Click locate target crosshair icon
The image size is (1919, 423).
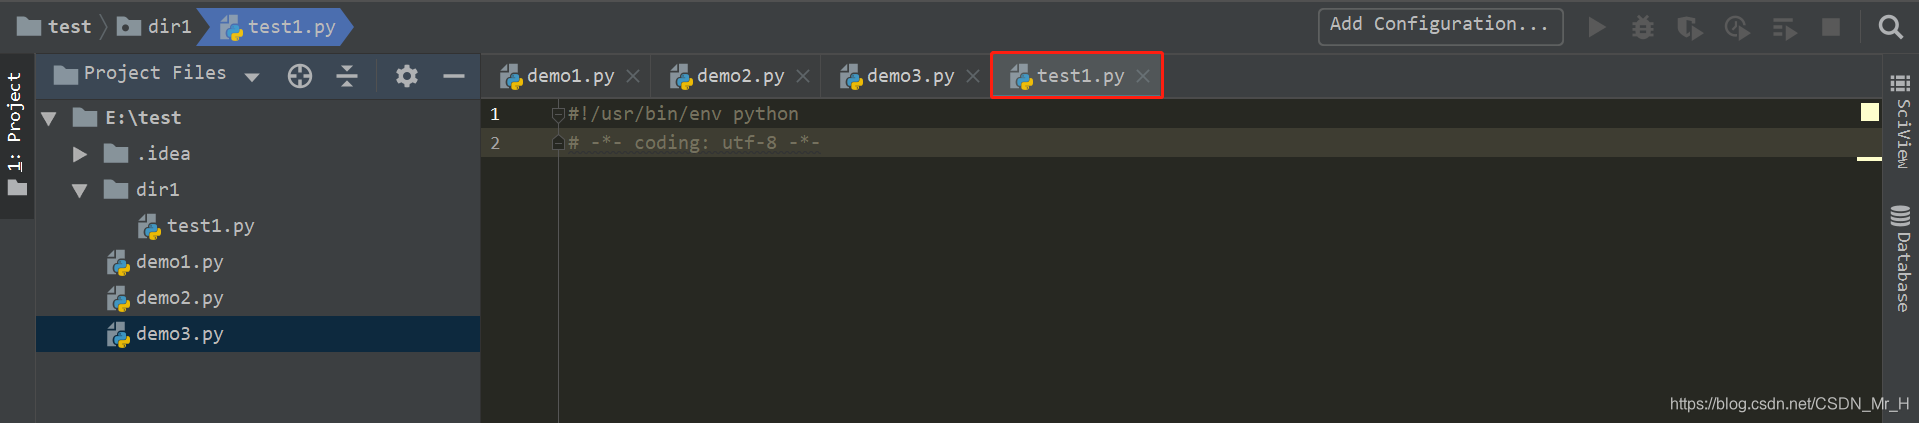pyautogui.click(x=300, y=76)
